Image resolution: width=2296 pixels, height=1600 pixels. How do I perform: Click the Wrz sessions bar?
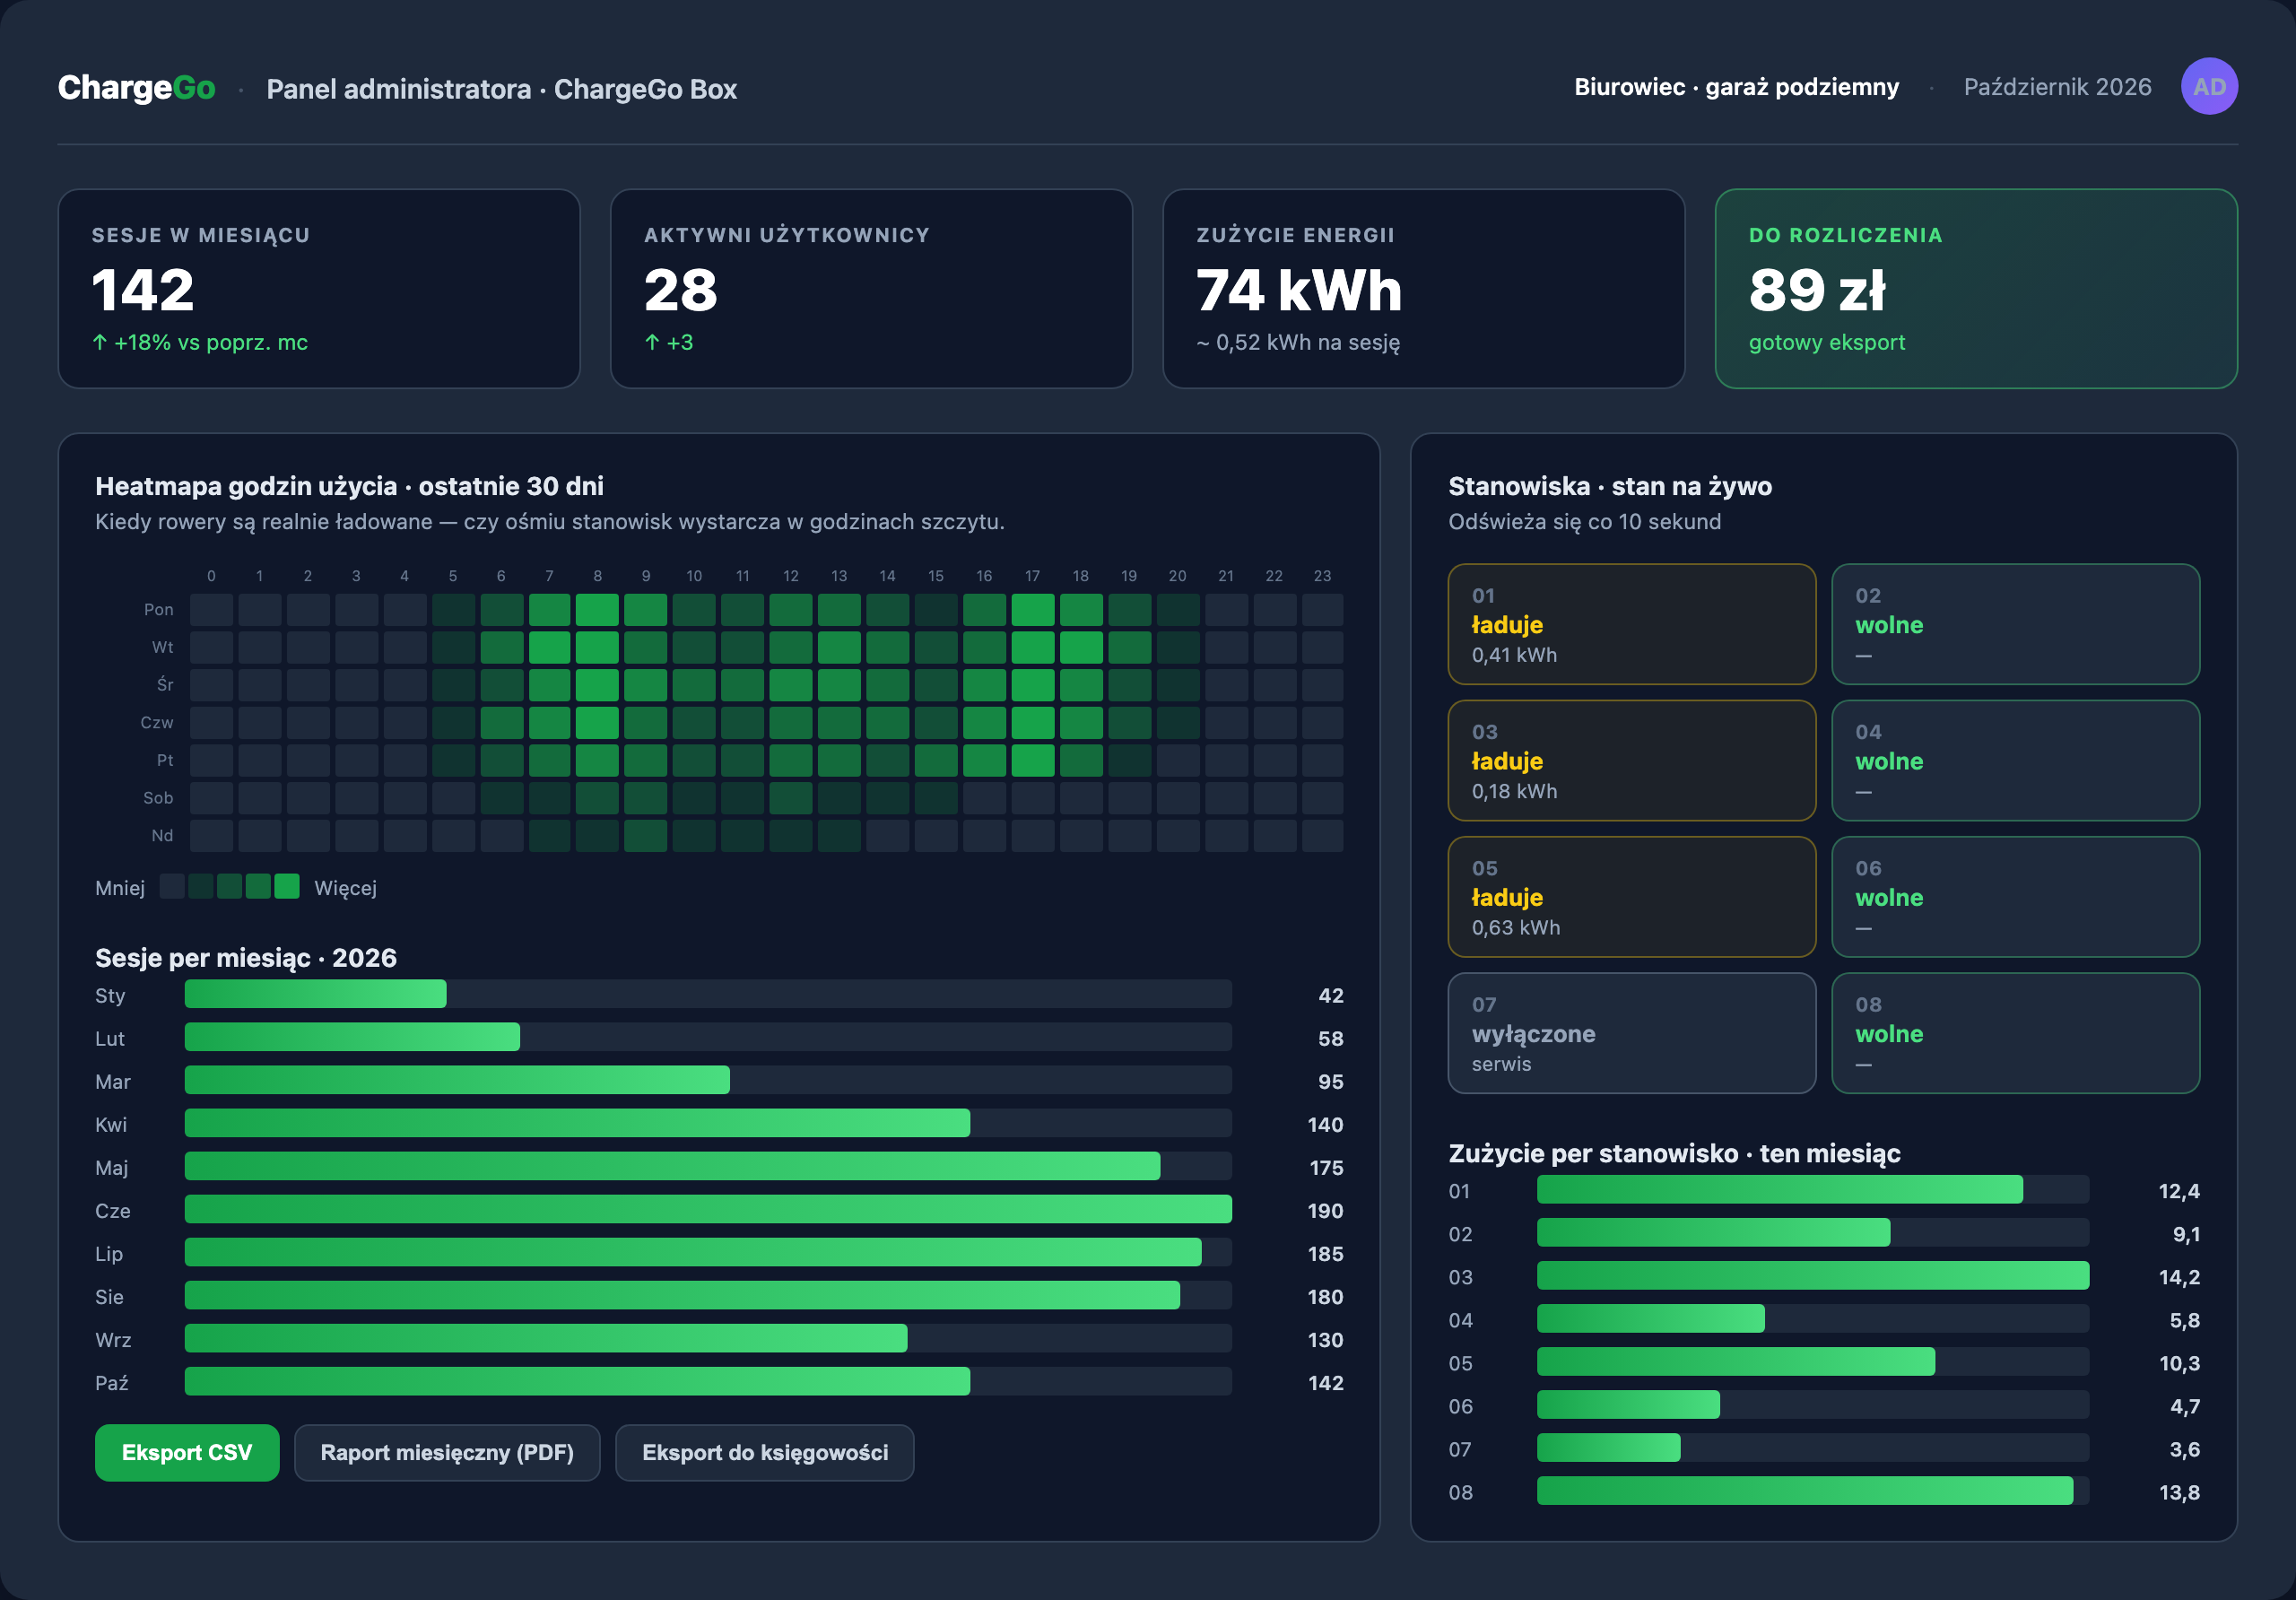(546, 1338)
